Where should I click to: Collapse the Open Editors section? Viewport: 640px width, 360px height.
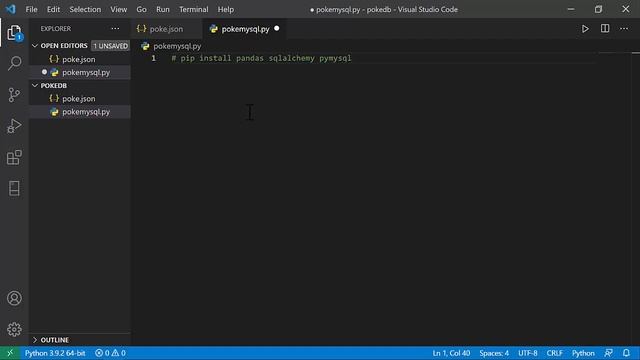35,46
